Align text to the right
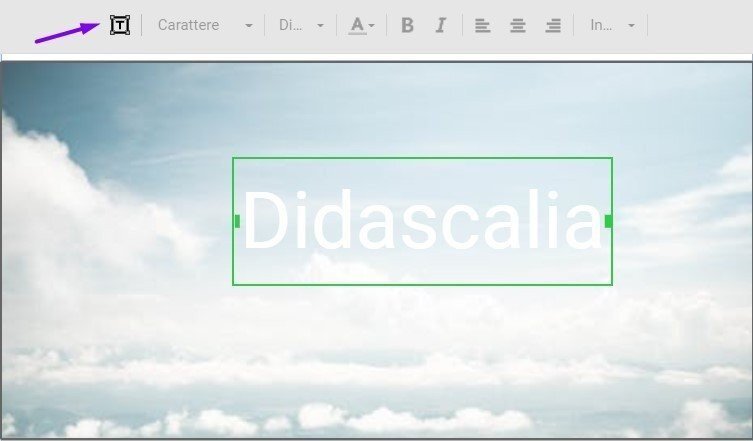The width and height of the screenshot is (753, 441). click(553, 25)
